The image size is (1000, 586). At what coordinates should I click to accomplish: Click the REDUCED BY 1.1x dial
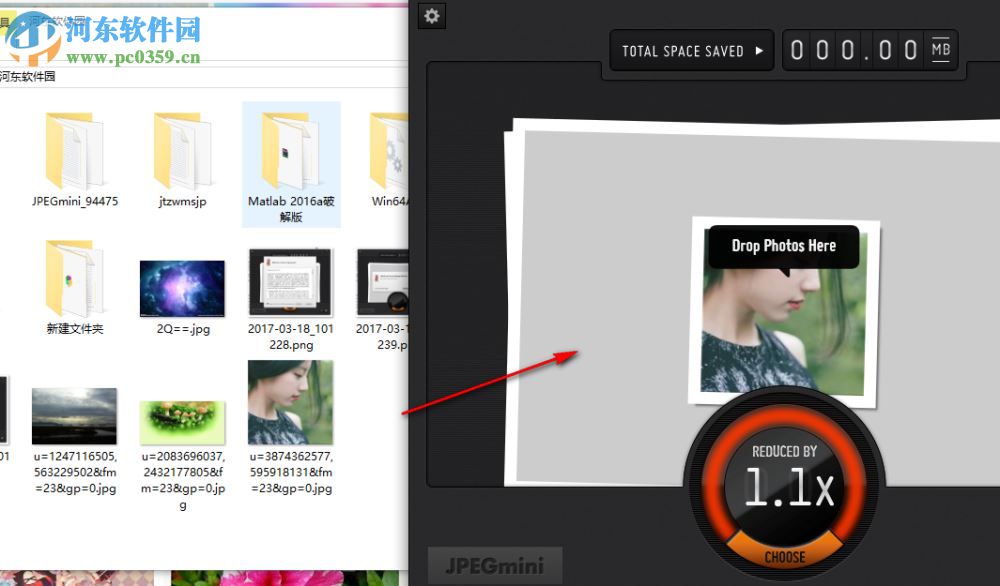[785, 486]
